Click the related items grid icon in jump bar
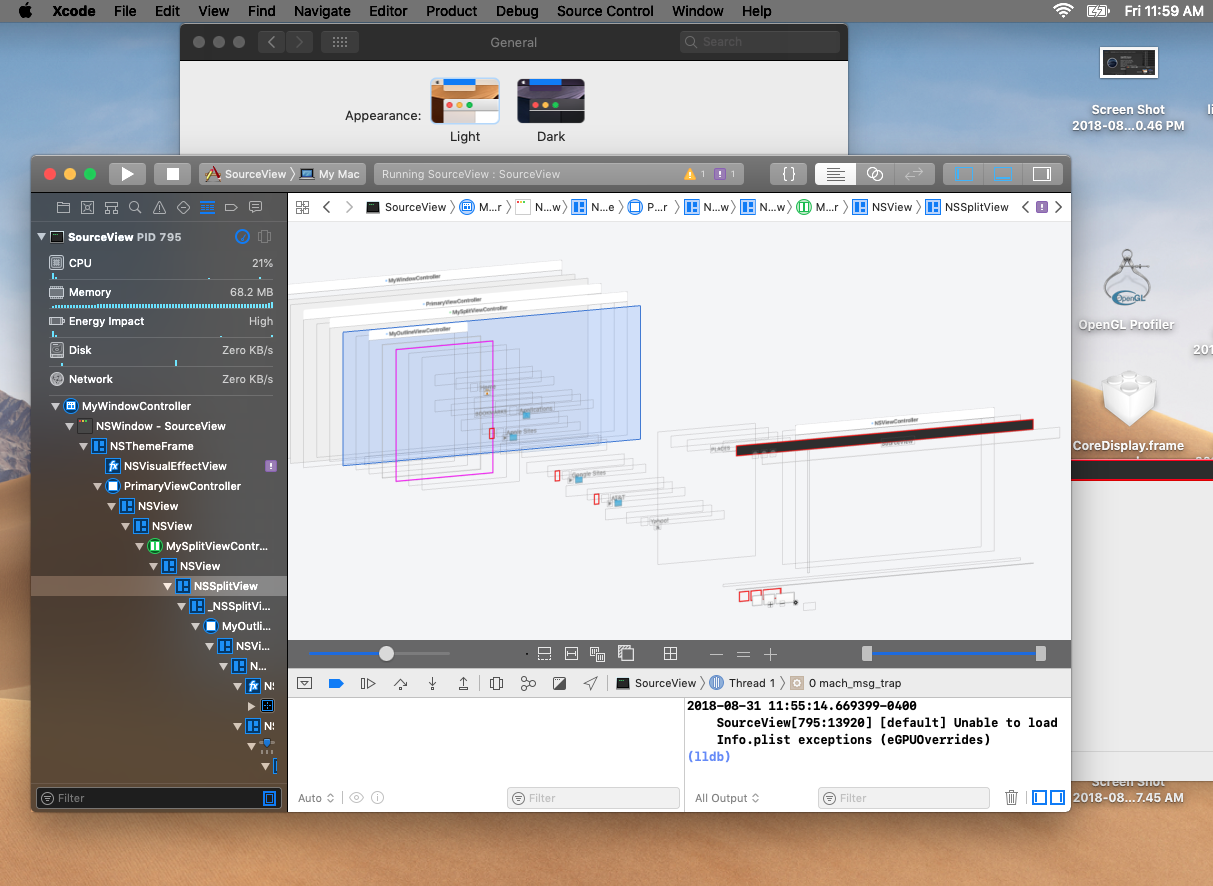Image resolution: width=1213 pixels, height=886 pixels. point(301,207)
